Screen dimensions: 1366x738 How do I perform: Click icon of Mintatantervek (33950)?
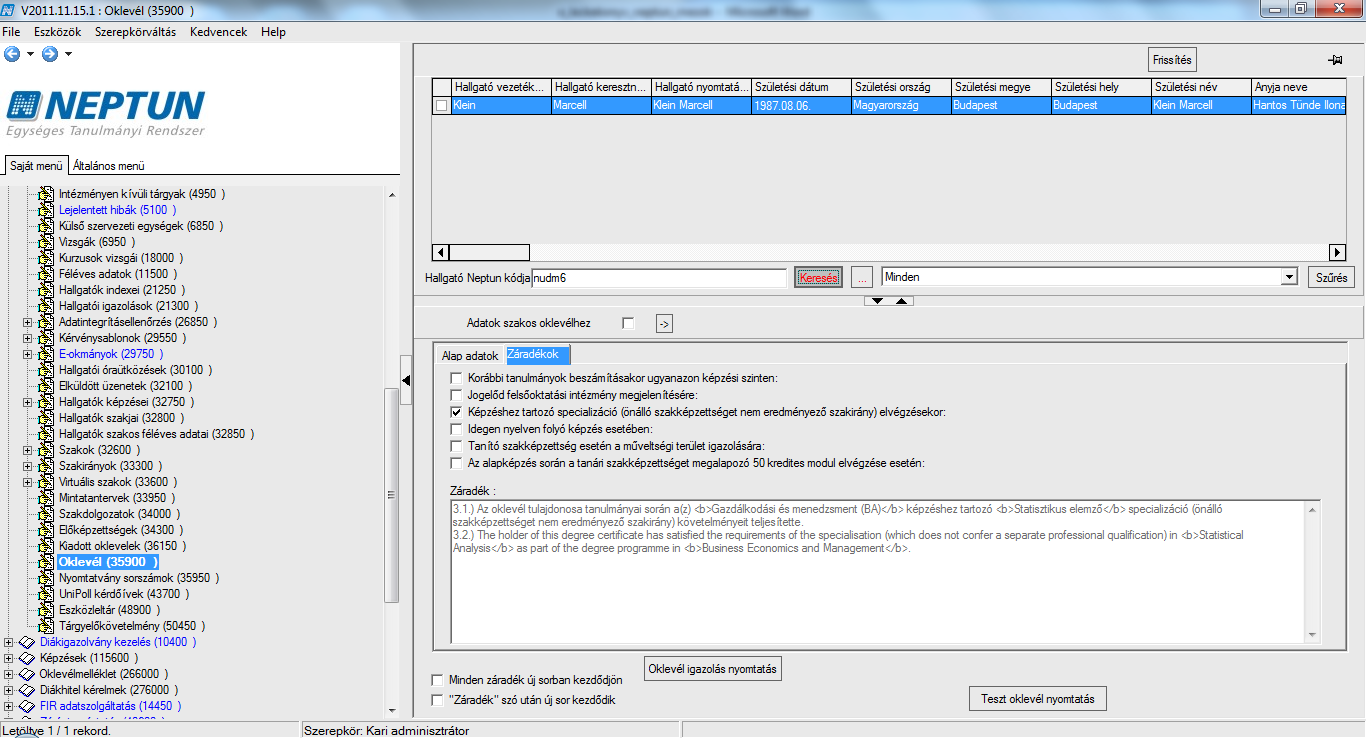pyautogui.click(x=46, y=498)
